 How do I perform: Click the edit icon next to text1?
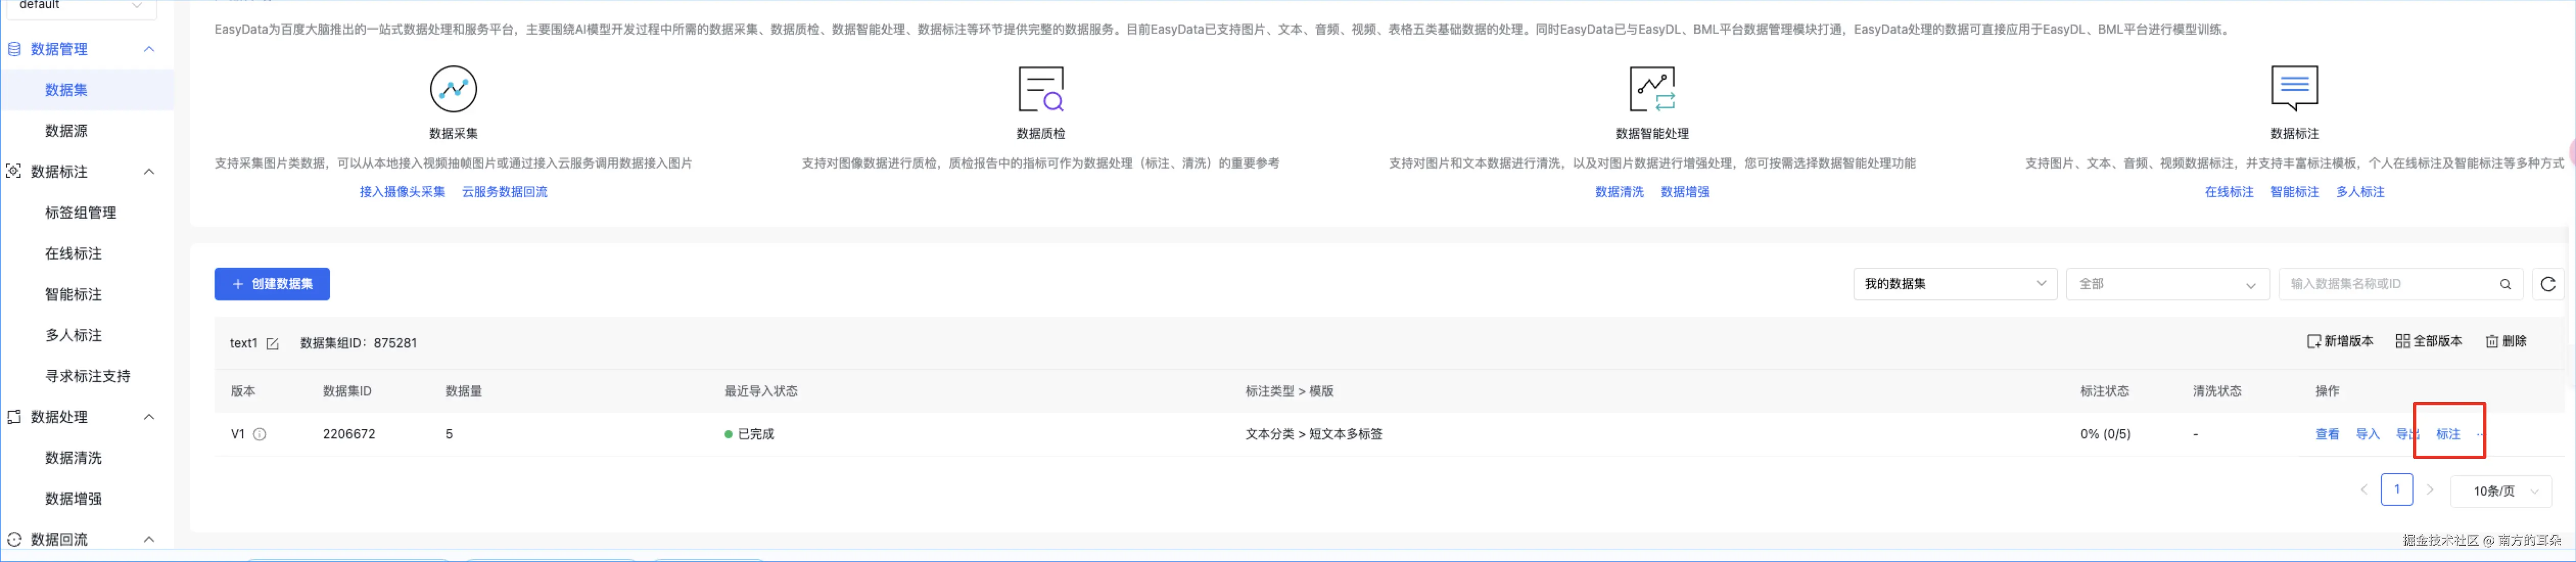tap(272, 343)
